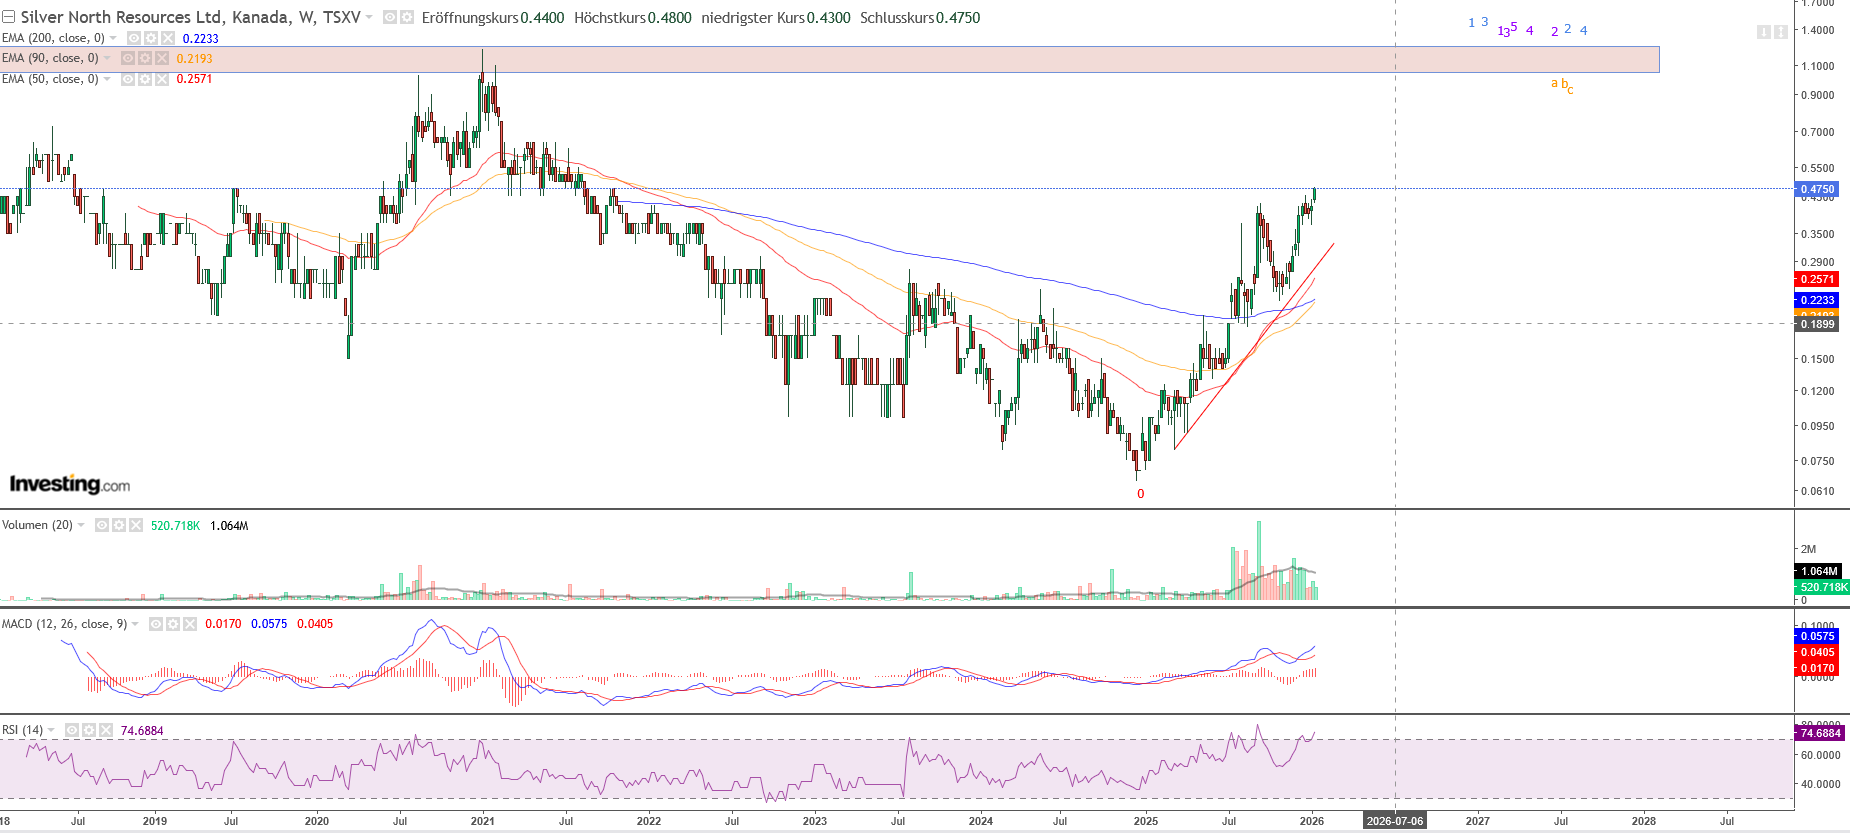Open dropdown arrow beside EMA (50, close, 0)
The width and height of the screenshot is (1850, 833).
(107, 79)
